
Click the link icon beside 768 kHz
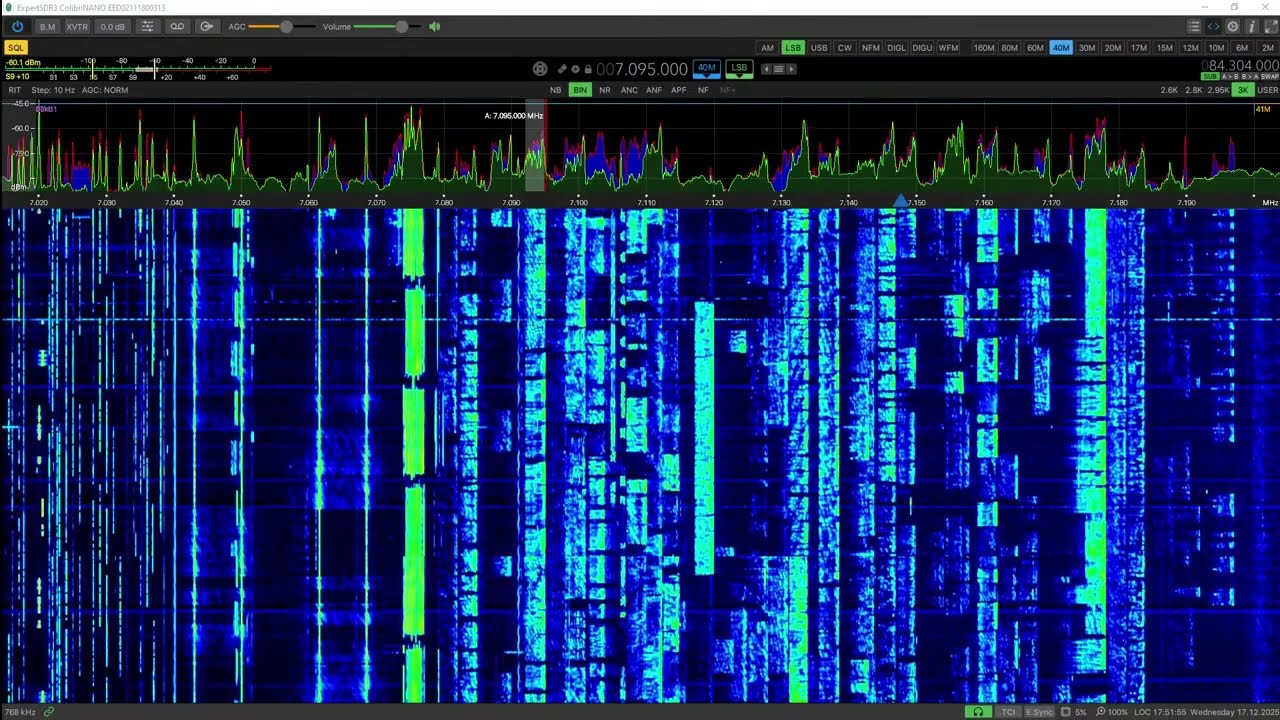click(48, 712)
